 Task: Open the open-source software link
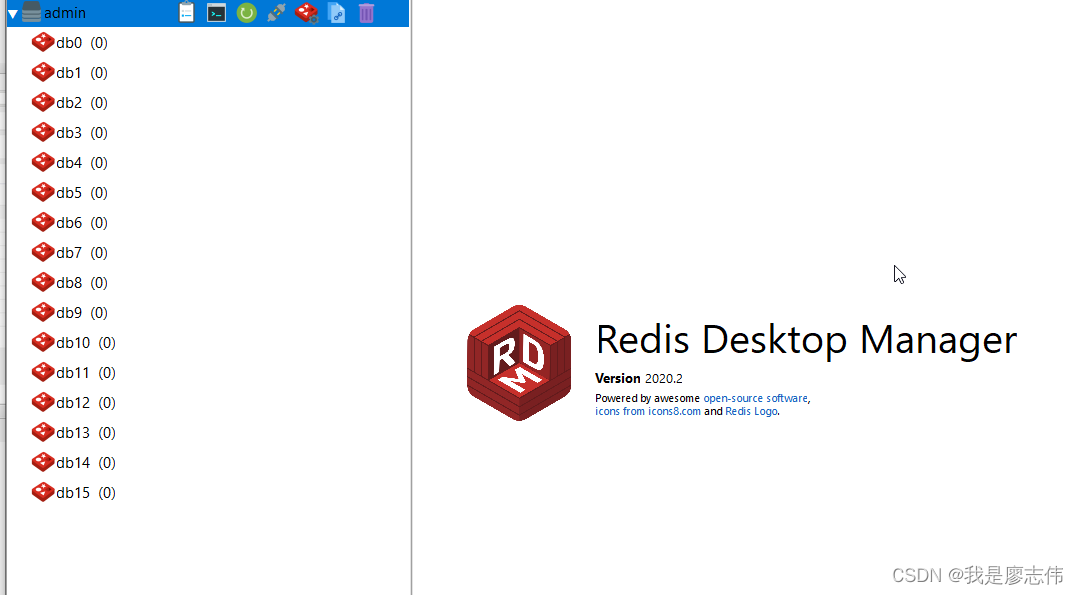[755, 398]
